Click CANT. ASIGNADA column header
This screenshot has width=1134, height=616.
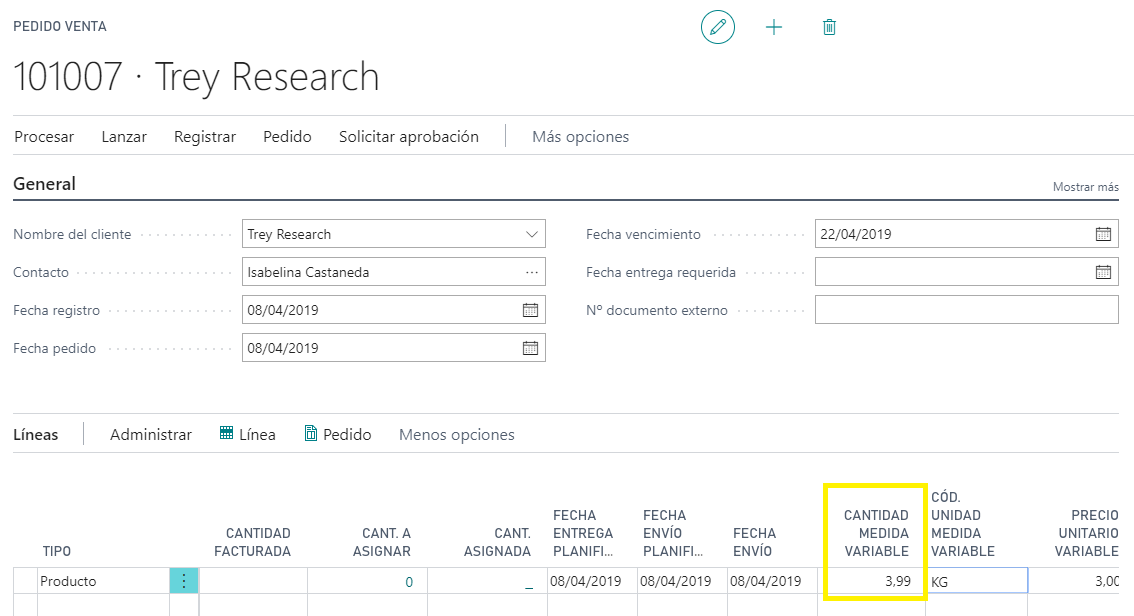(498, 542)
